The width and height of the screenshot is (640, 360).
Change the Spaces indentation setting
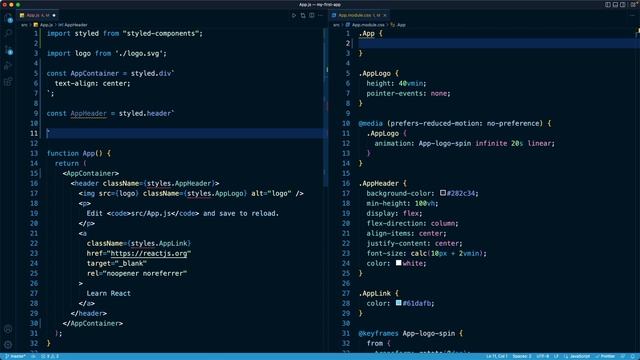point(522,356)
